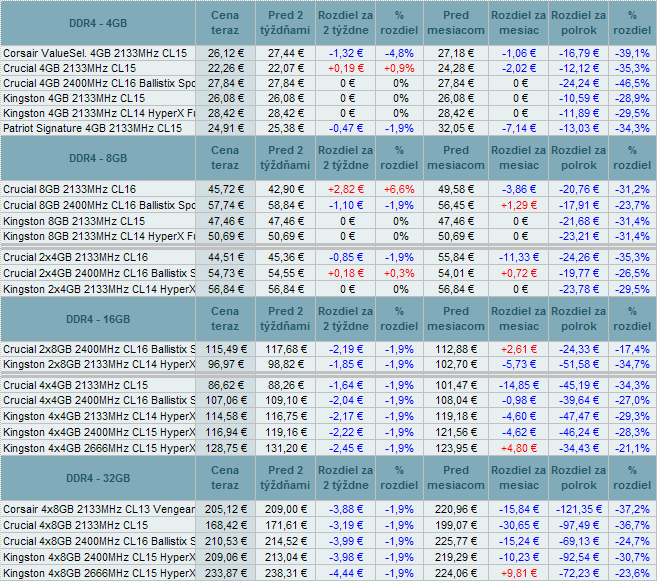This screenshot has height=581, width=657.
Task: Select 'Rozdiel za 2 týždne' header in DDR4 - 16GB section
Action: click(x=345, y=319)
